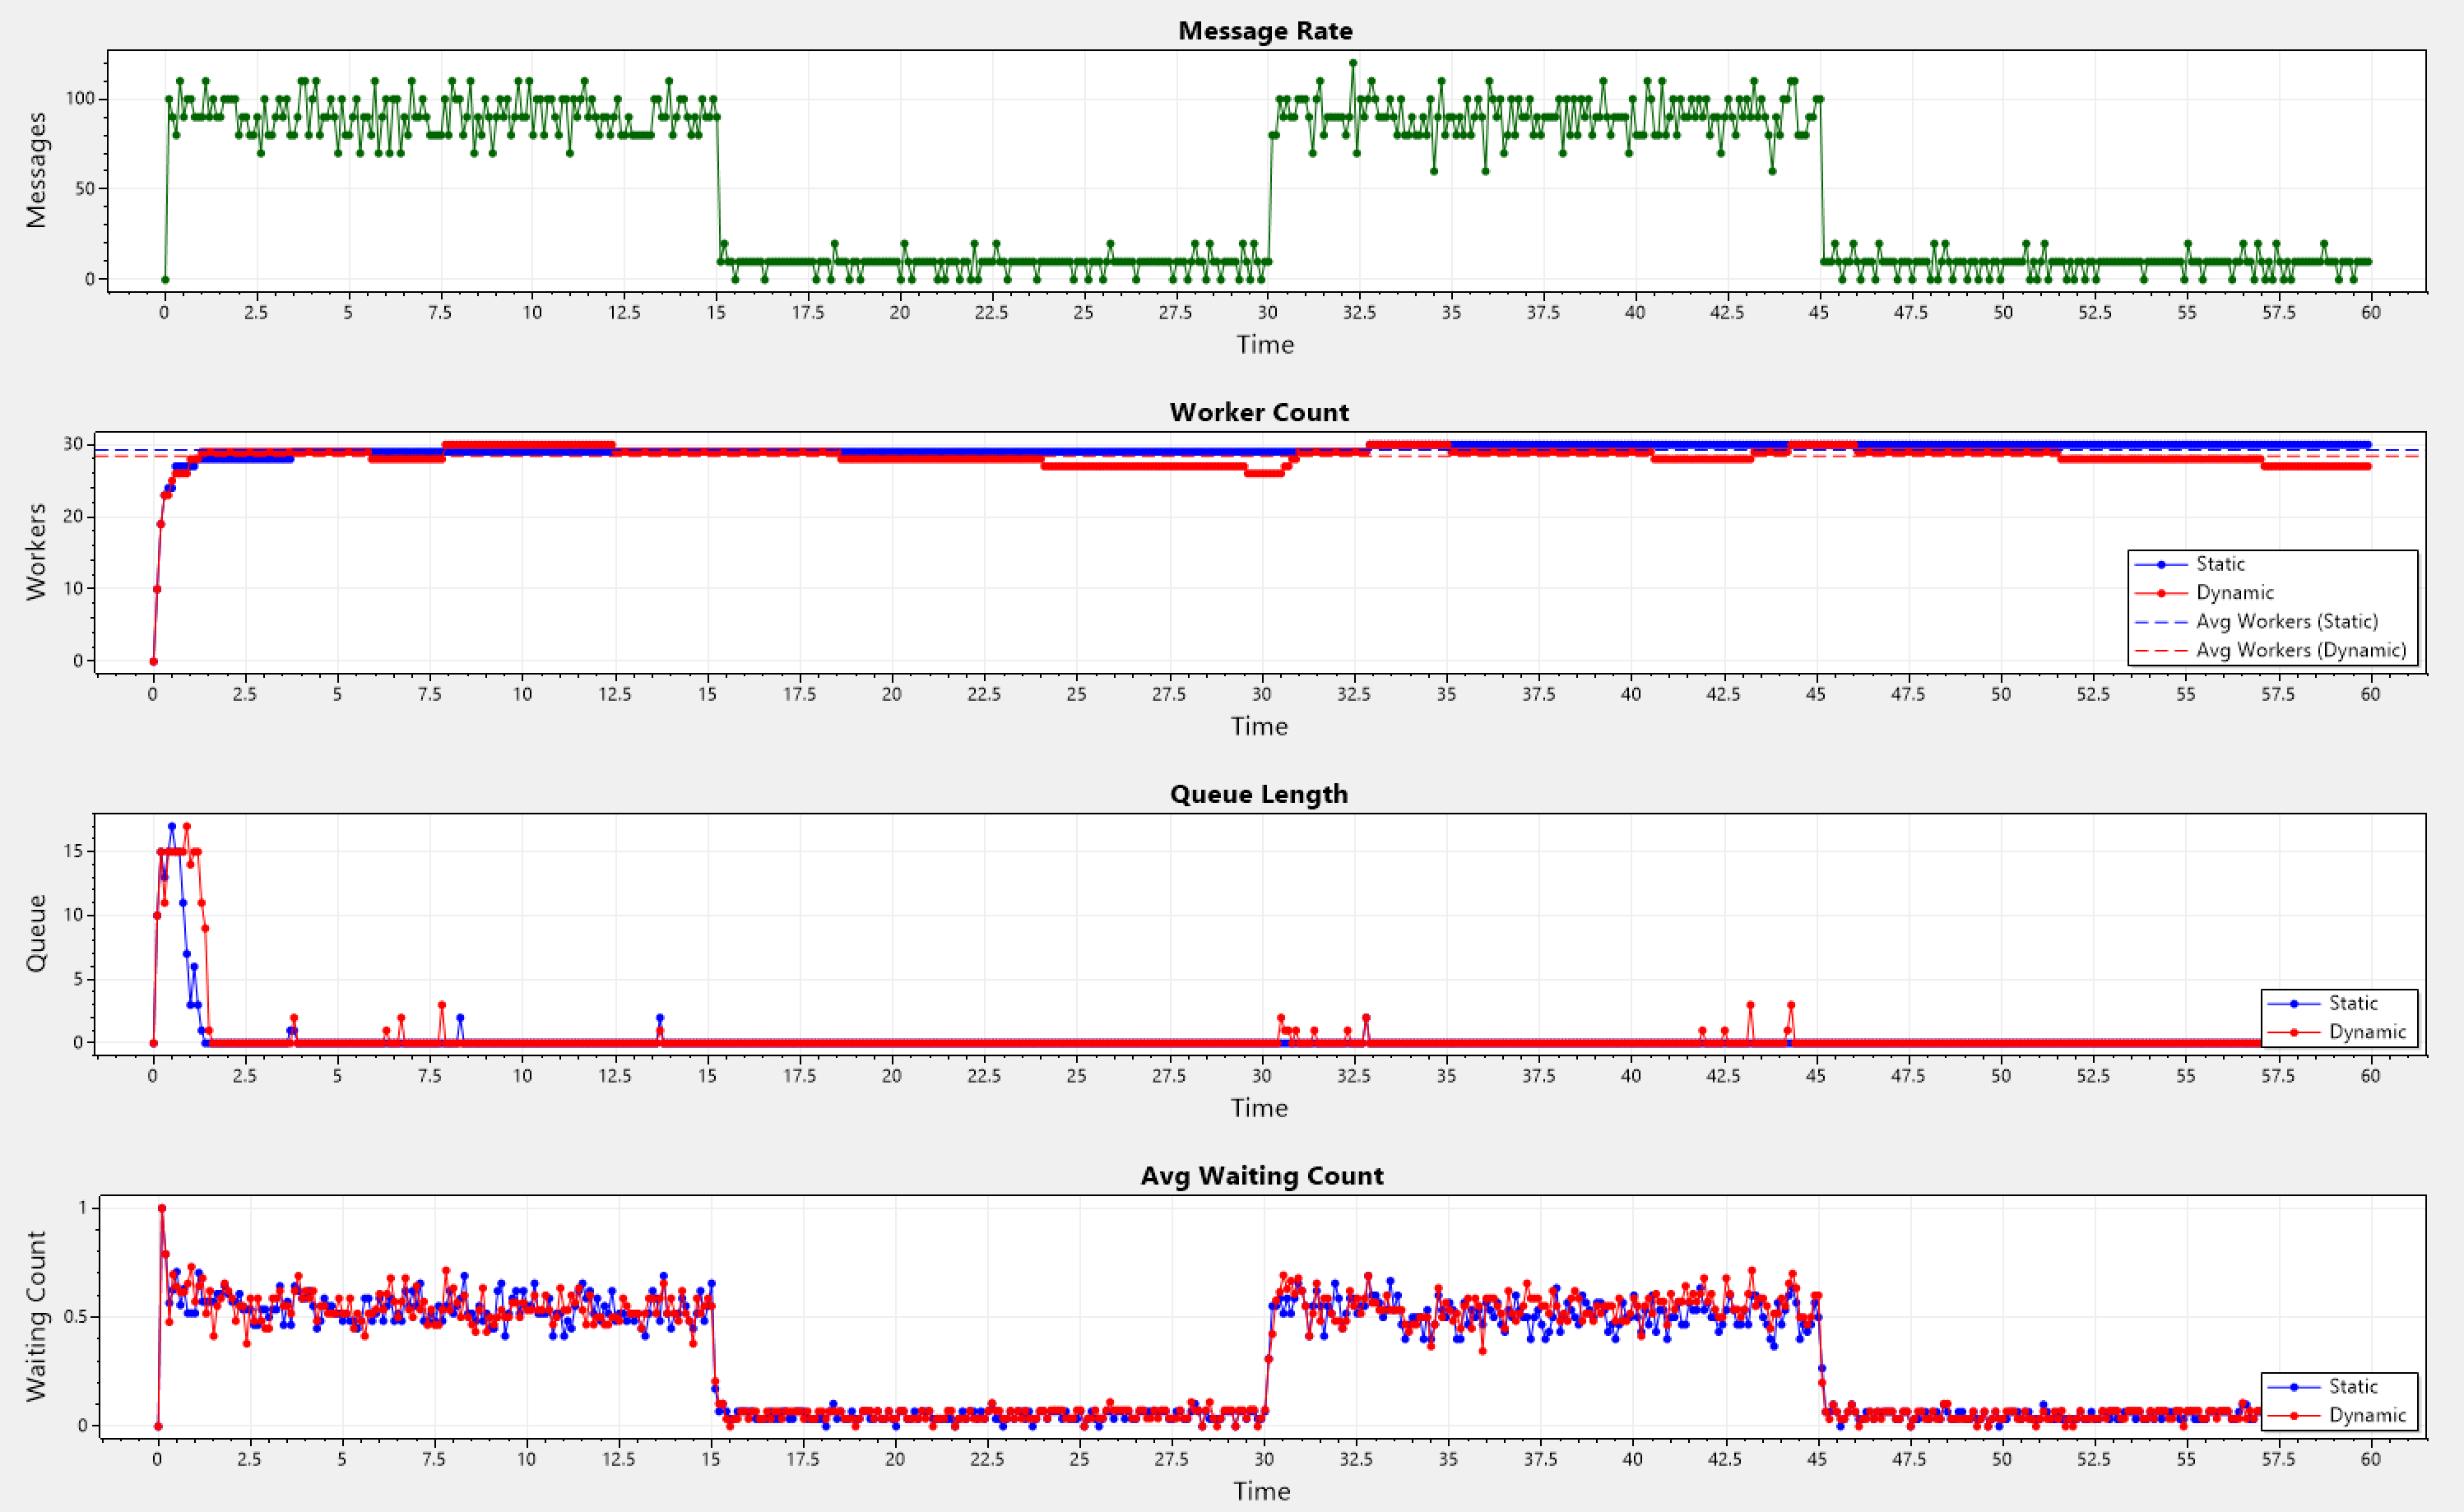Image resolution: width=2464 pixels, height=1512 pixels.
Task: Toggle the Dynamic series label in Worker Count legend
Action: click(x=2235, y=593)
